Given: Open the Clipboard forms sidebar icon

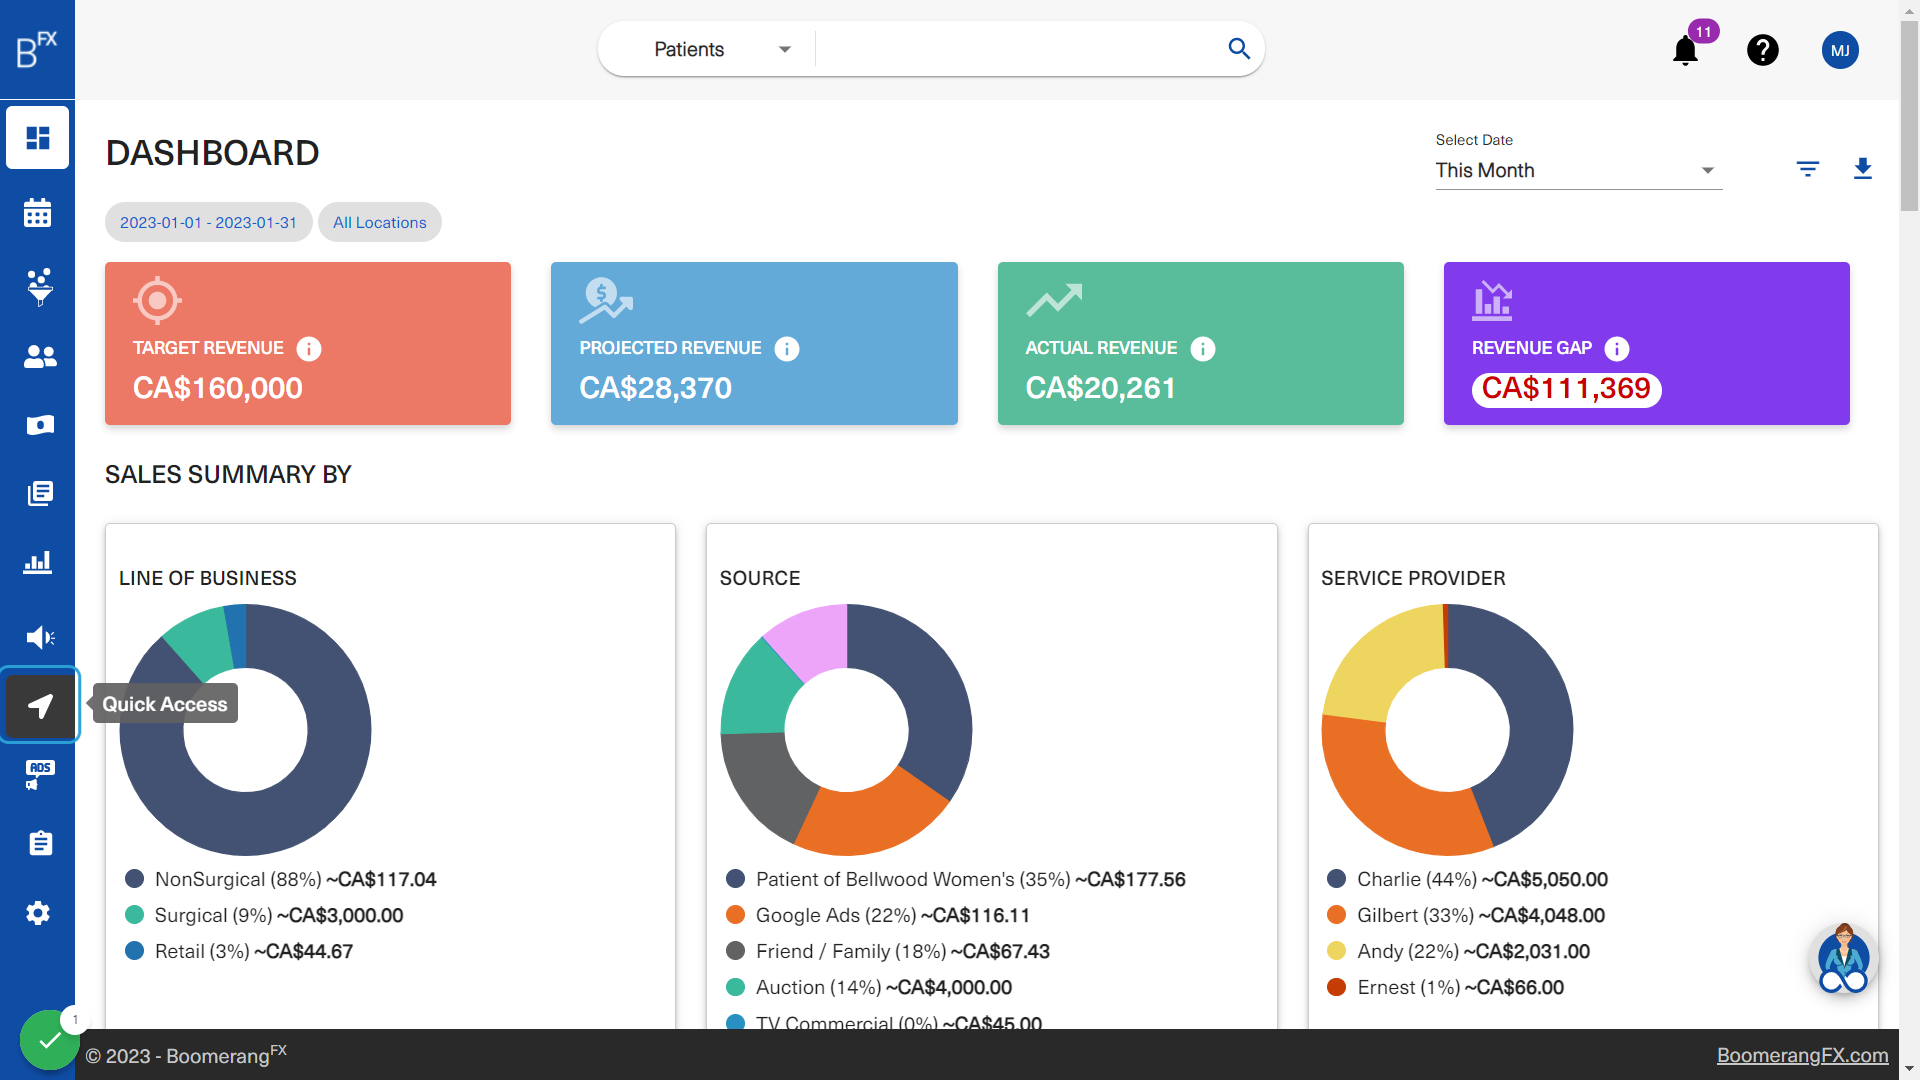Looking at the screenshot, I should click(40, 843).
